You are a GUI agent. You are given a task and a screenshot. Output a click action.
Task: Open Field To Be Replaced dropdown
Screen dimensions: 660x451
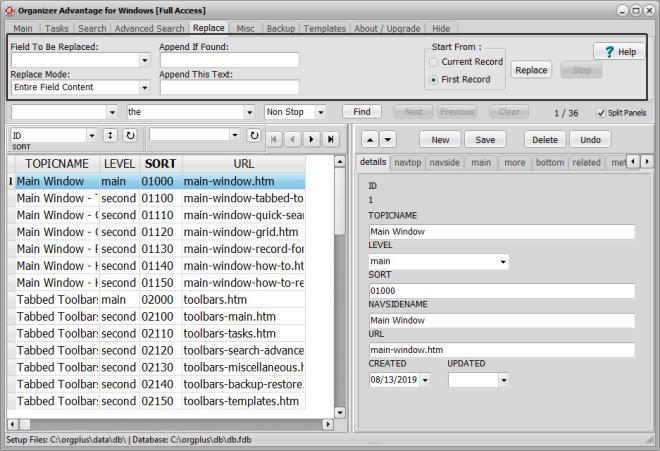(144, 60)
